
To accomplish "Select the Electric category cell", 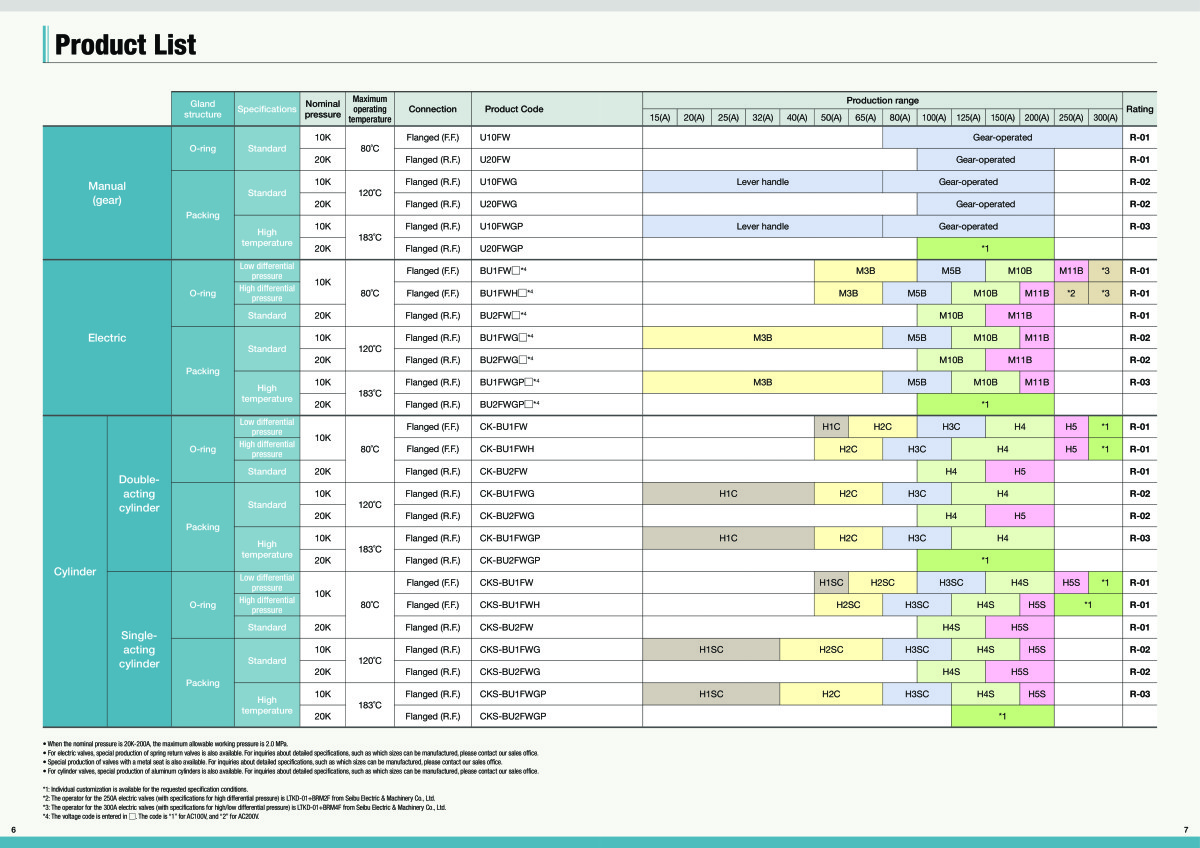I will [x=107, y=338].
